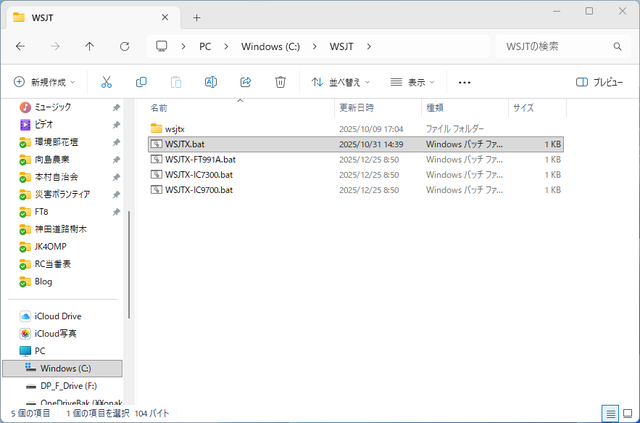The image size is (640, 423).
Task: Click the Rename icon in toolbar
Action: coord(211,82)
